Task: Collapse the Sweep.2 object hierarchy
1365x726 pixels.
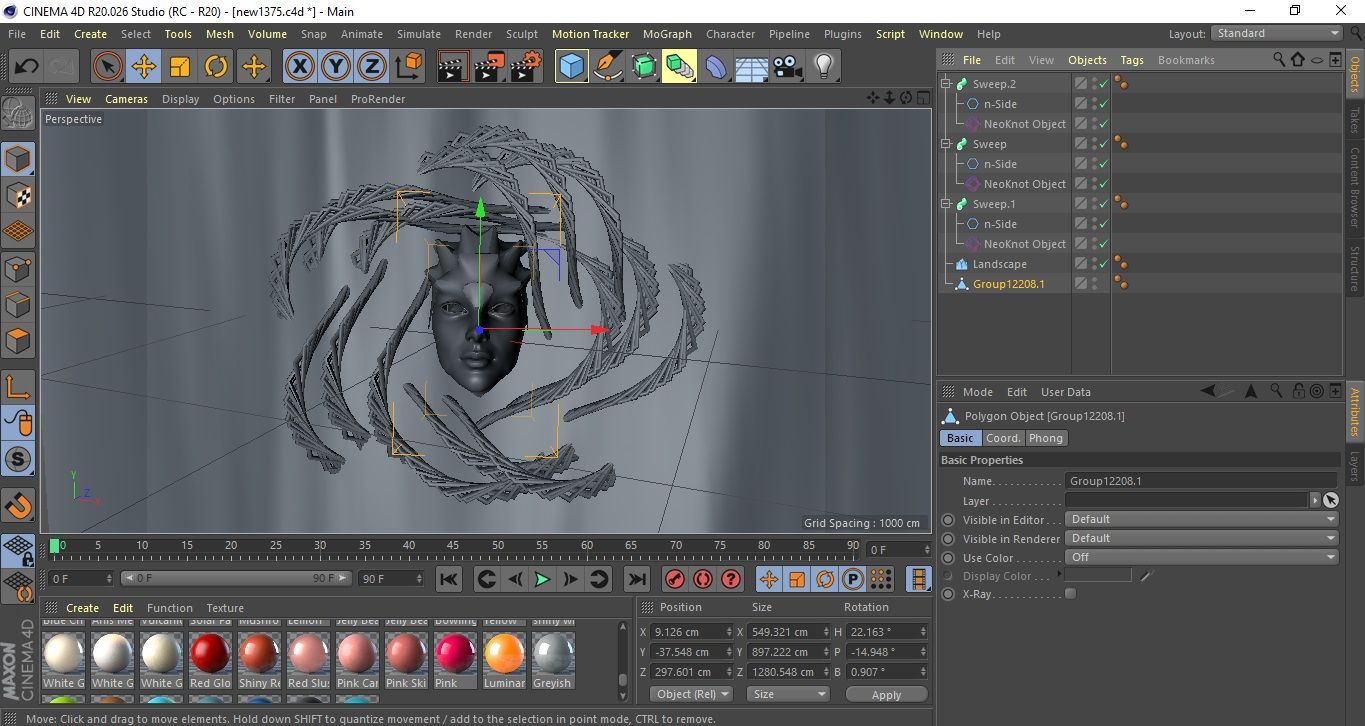Action: (x=946, y=84)
